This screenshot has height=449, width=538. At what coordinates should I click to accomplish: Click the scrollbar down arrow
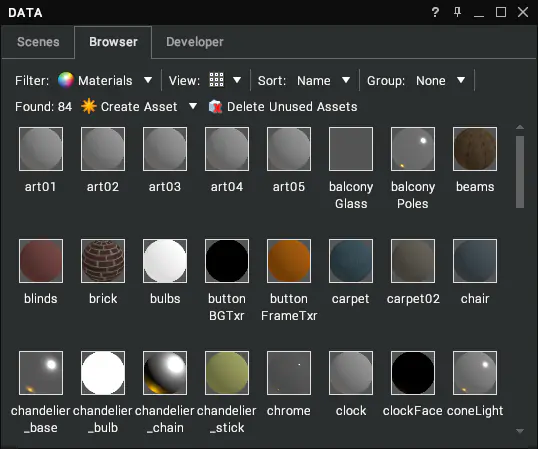coord(520,431)
